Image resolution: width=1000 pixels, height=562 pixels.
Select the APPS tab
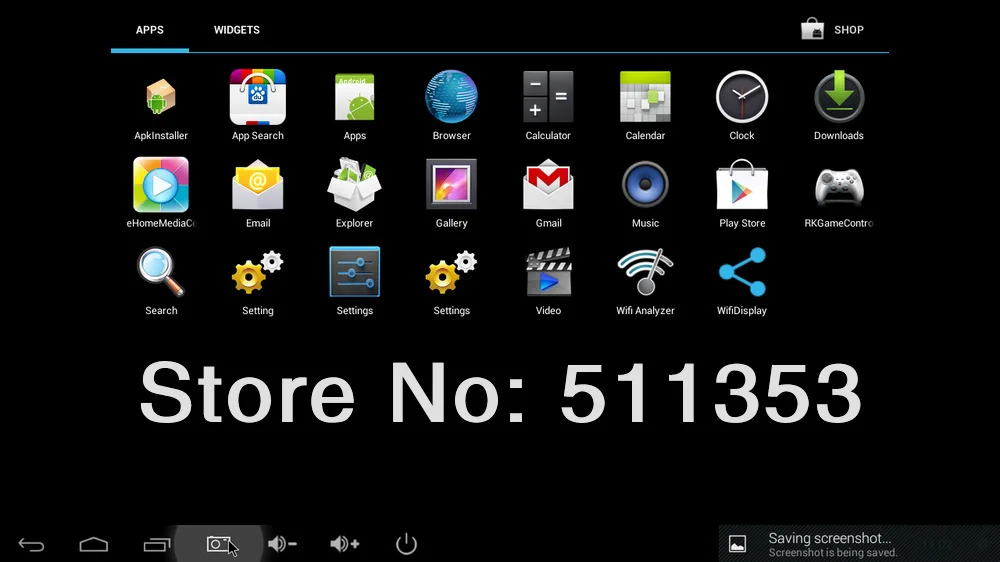[150, 30]
